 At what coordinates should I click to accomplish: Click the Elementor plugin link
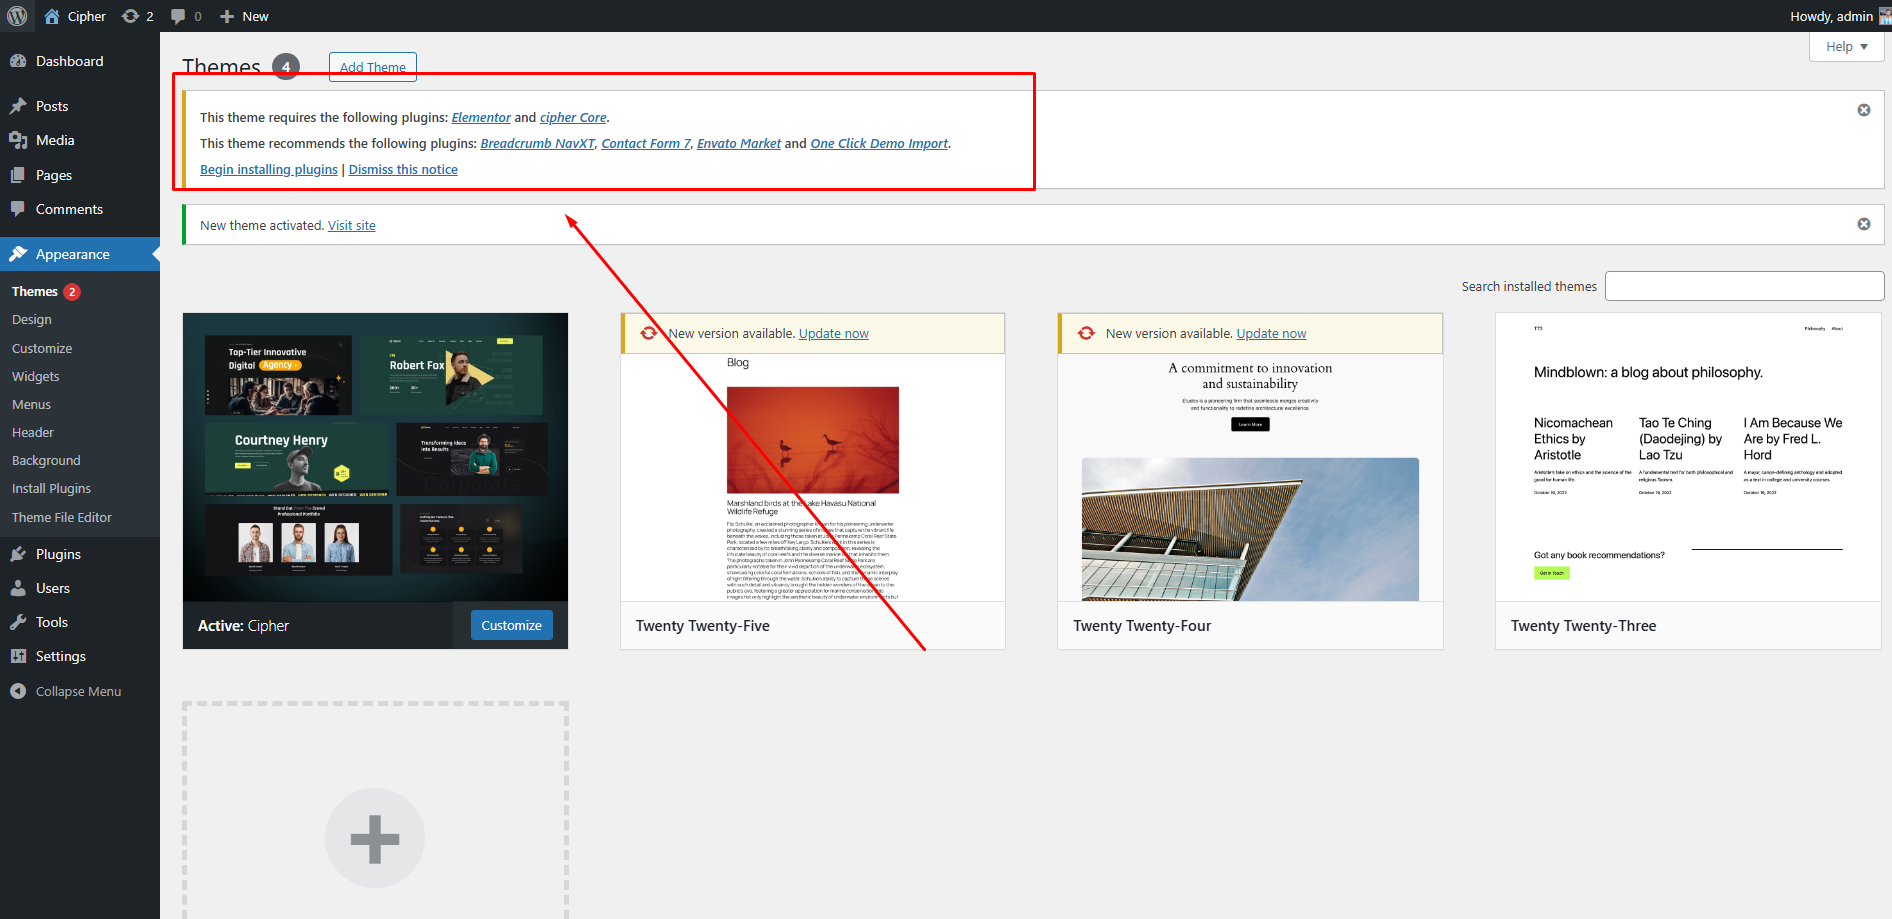point(480,118)
